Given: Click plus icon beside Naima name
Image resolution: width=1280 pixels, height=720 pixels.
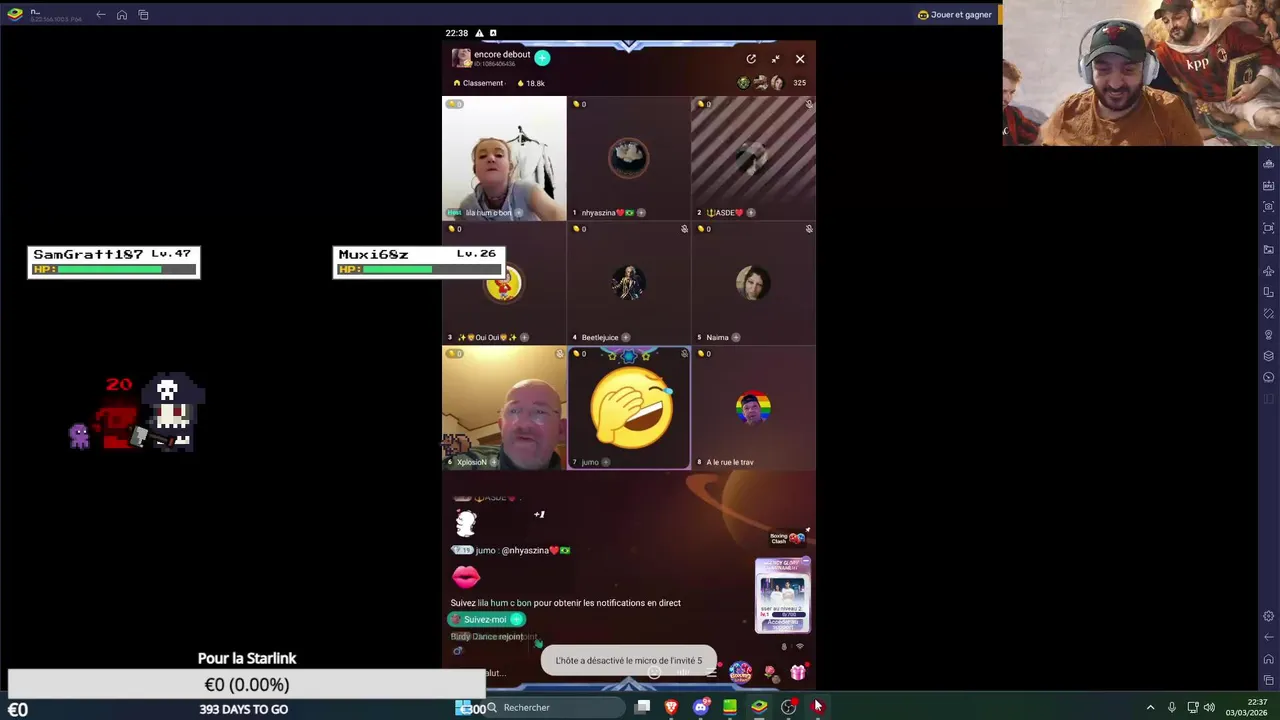Looking at the screenshot, I should tap(737, 338).
